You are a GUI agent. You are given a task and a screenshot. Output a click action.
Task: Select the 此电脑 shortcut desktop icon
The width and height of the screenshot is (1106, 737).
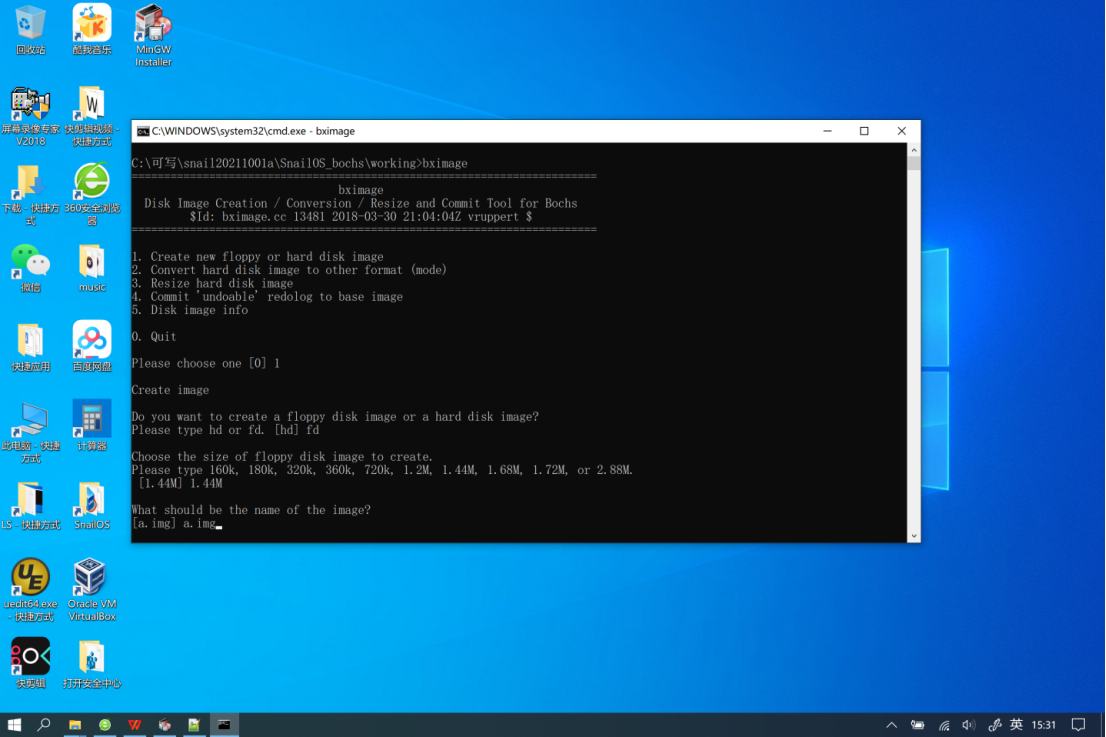tap(30, 433)
